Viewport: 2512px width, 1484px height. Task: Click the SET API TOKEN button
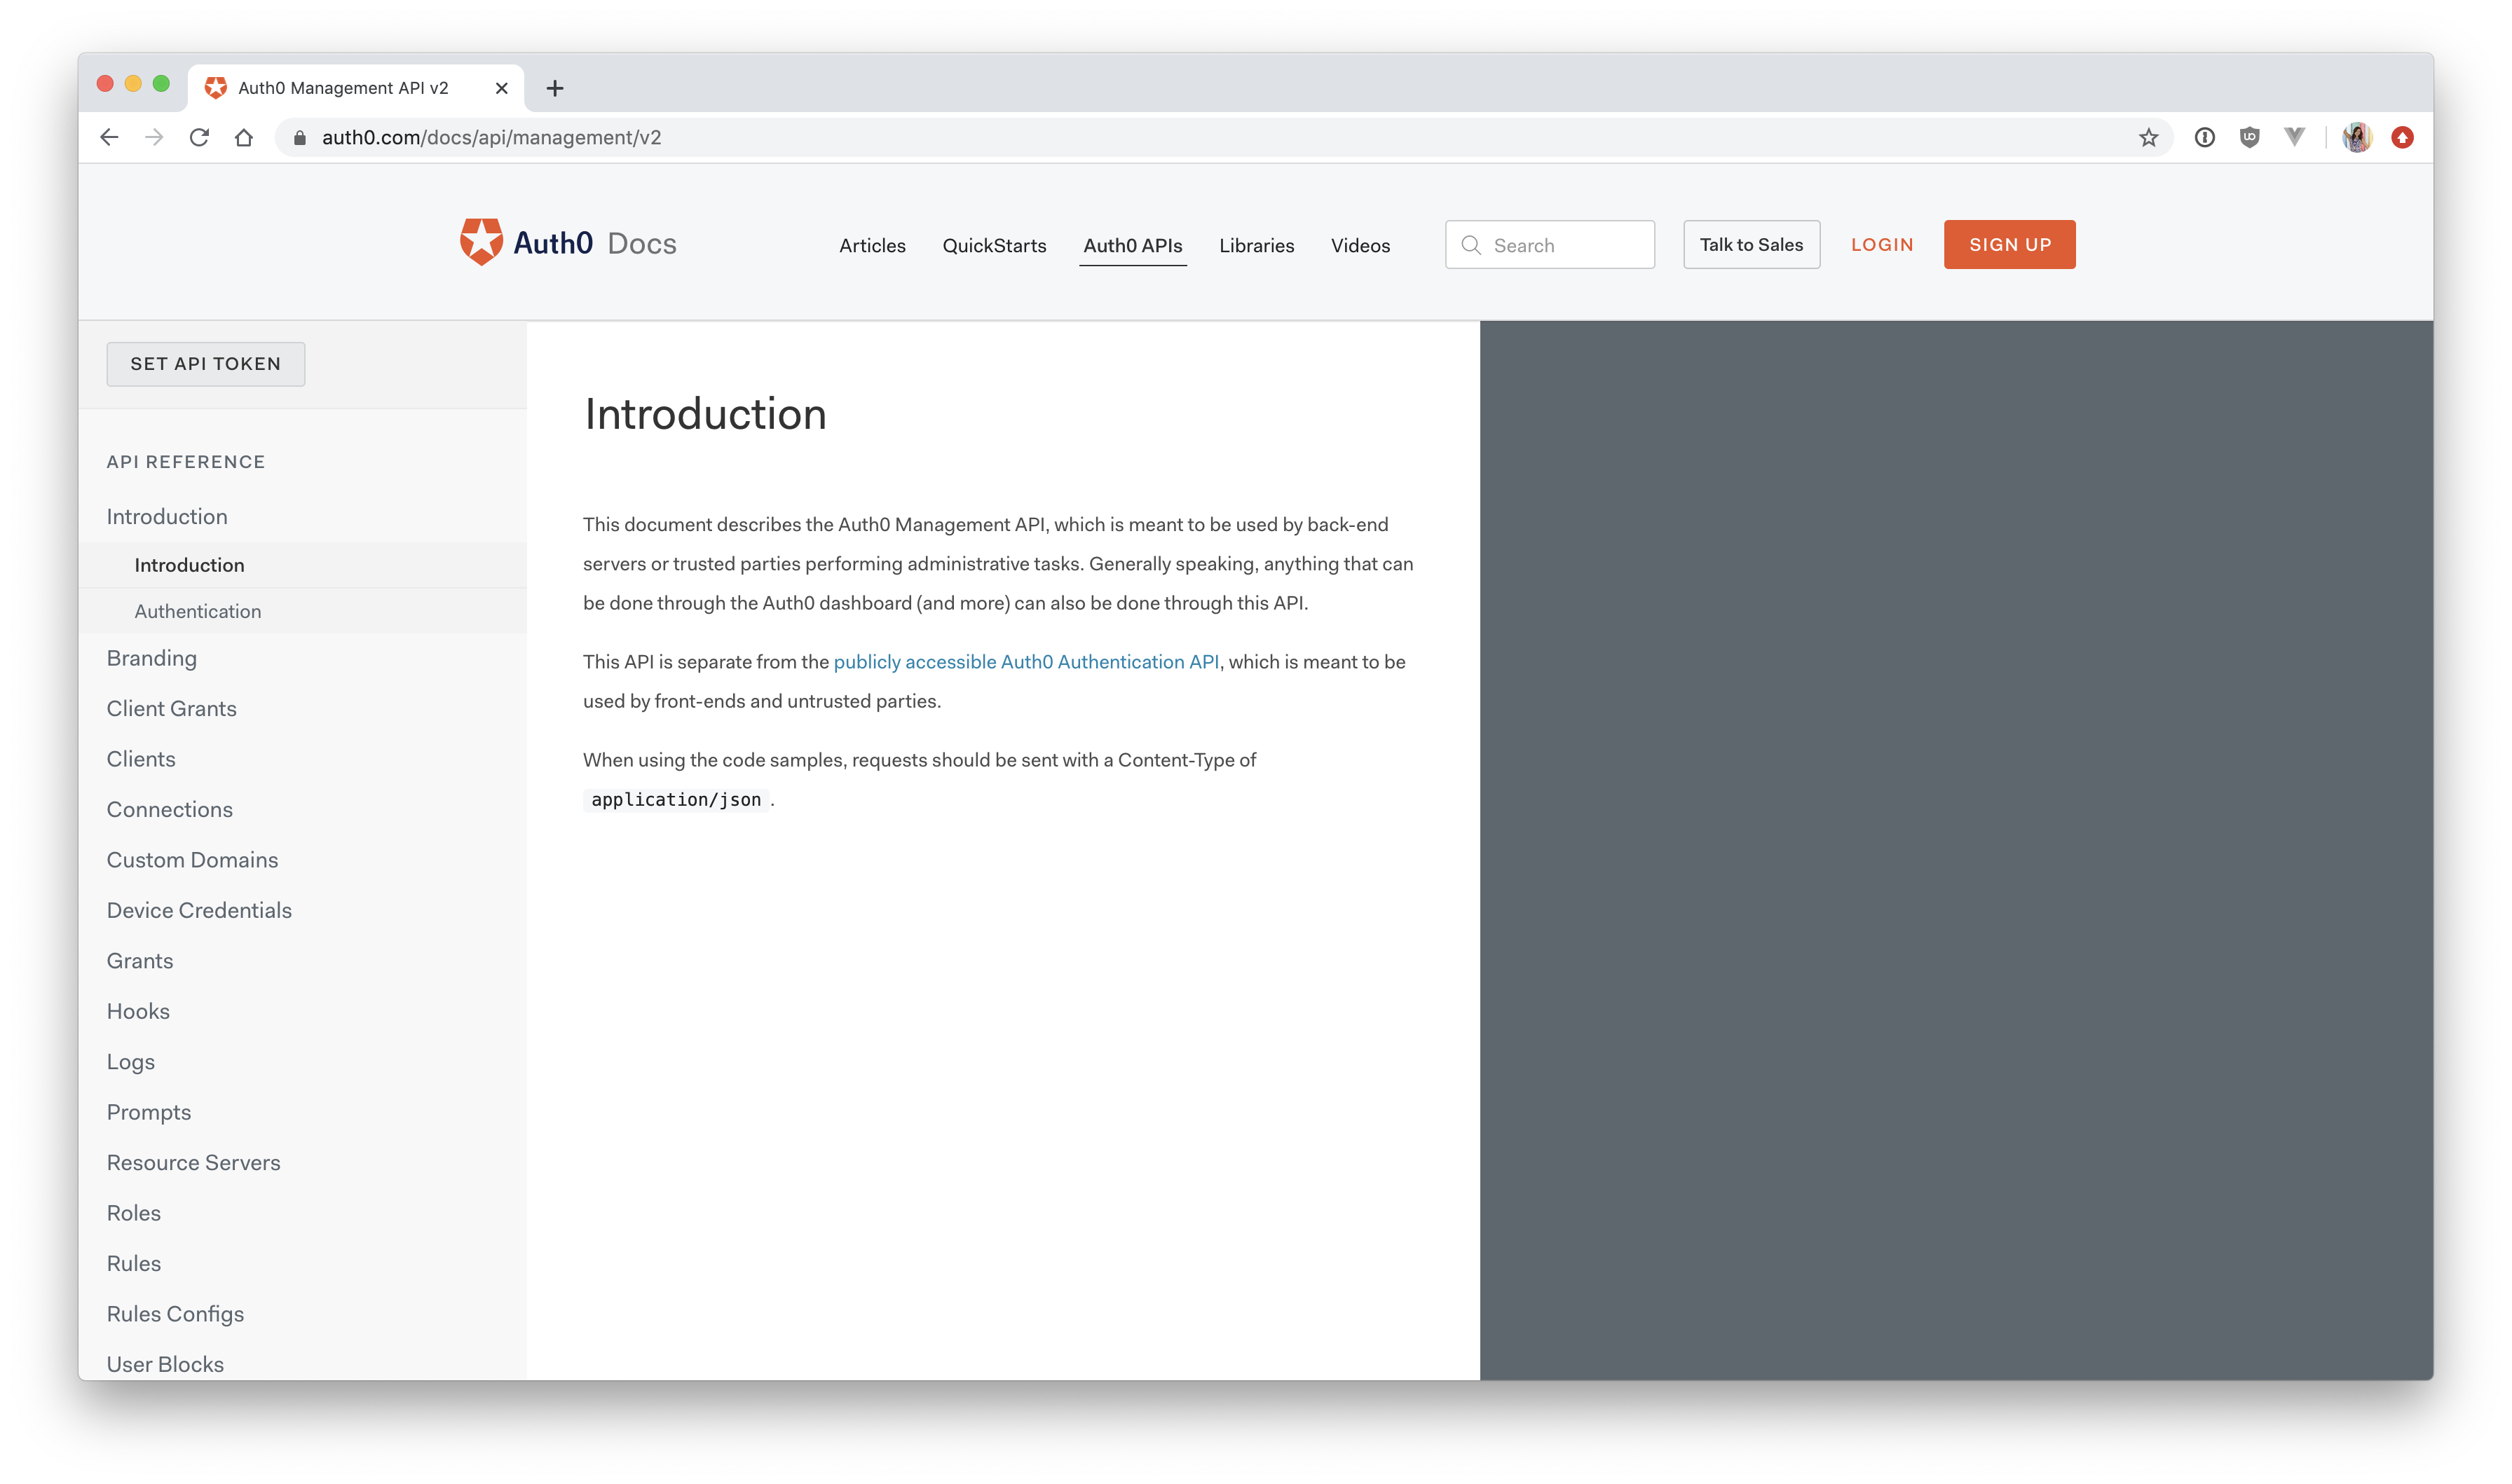pos(205,362)
